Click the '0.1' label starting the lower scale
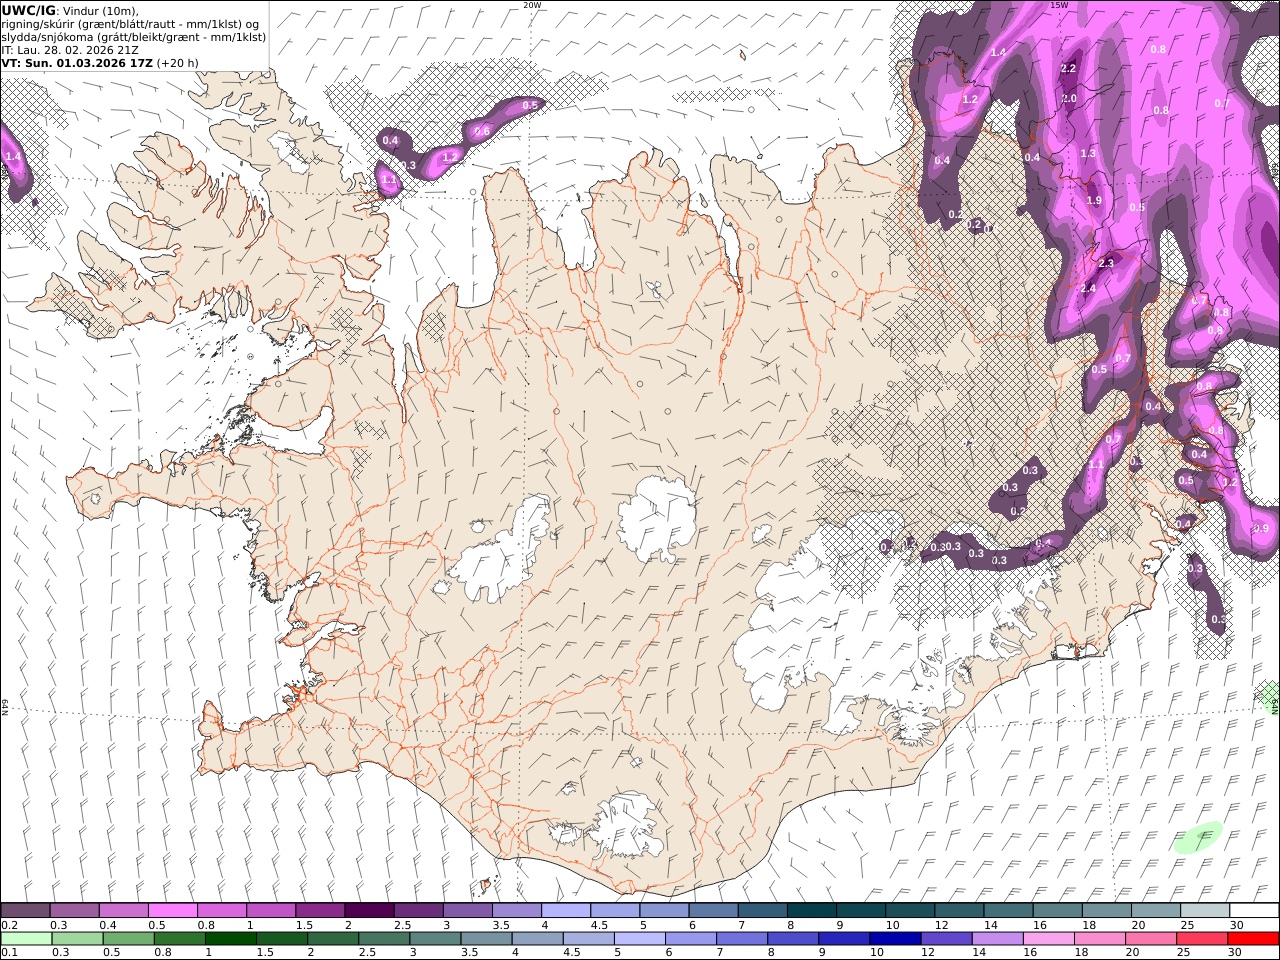 9,952
